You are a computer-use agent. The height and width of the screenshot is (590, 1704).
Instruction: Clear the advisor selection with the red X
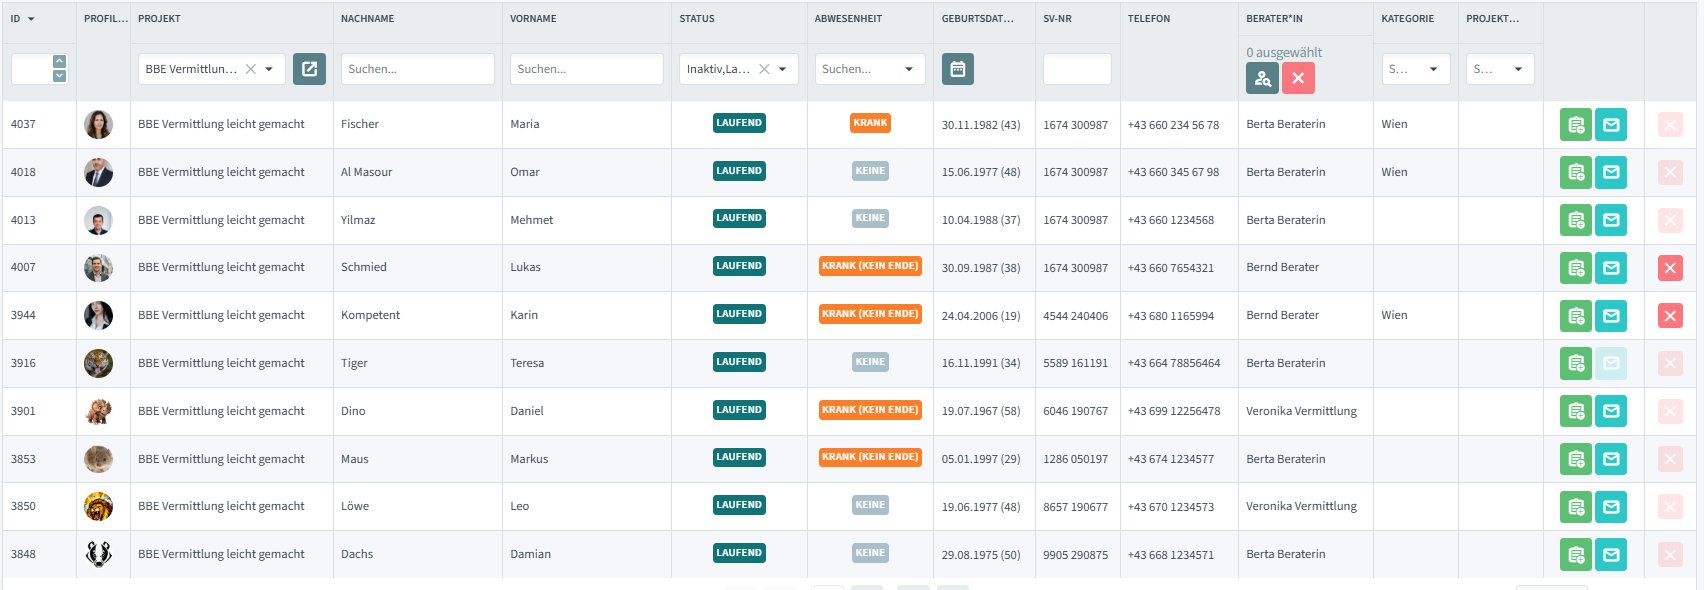(x=1298, y=78)
